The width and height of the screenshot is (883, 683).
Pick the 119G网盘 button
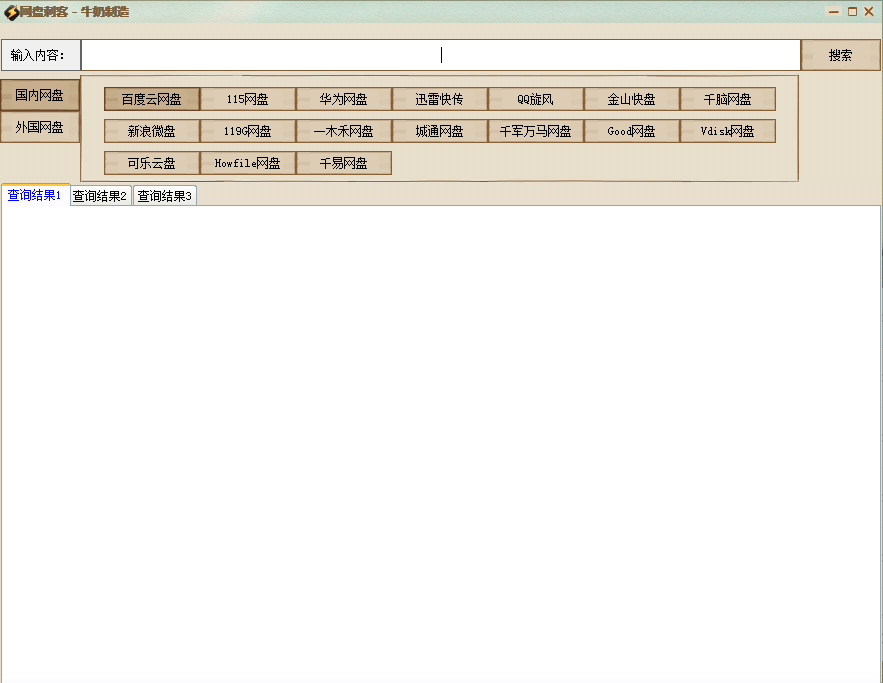[x=248, y=131]
